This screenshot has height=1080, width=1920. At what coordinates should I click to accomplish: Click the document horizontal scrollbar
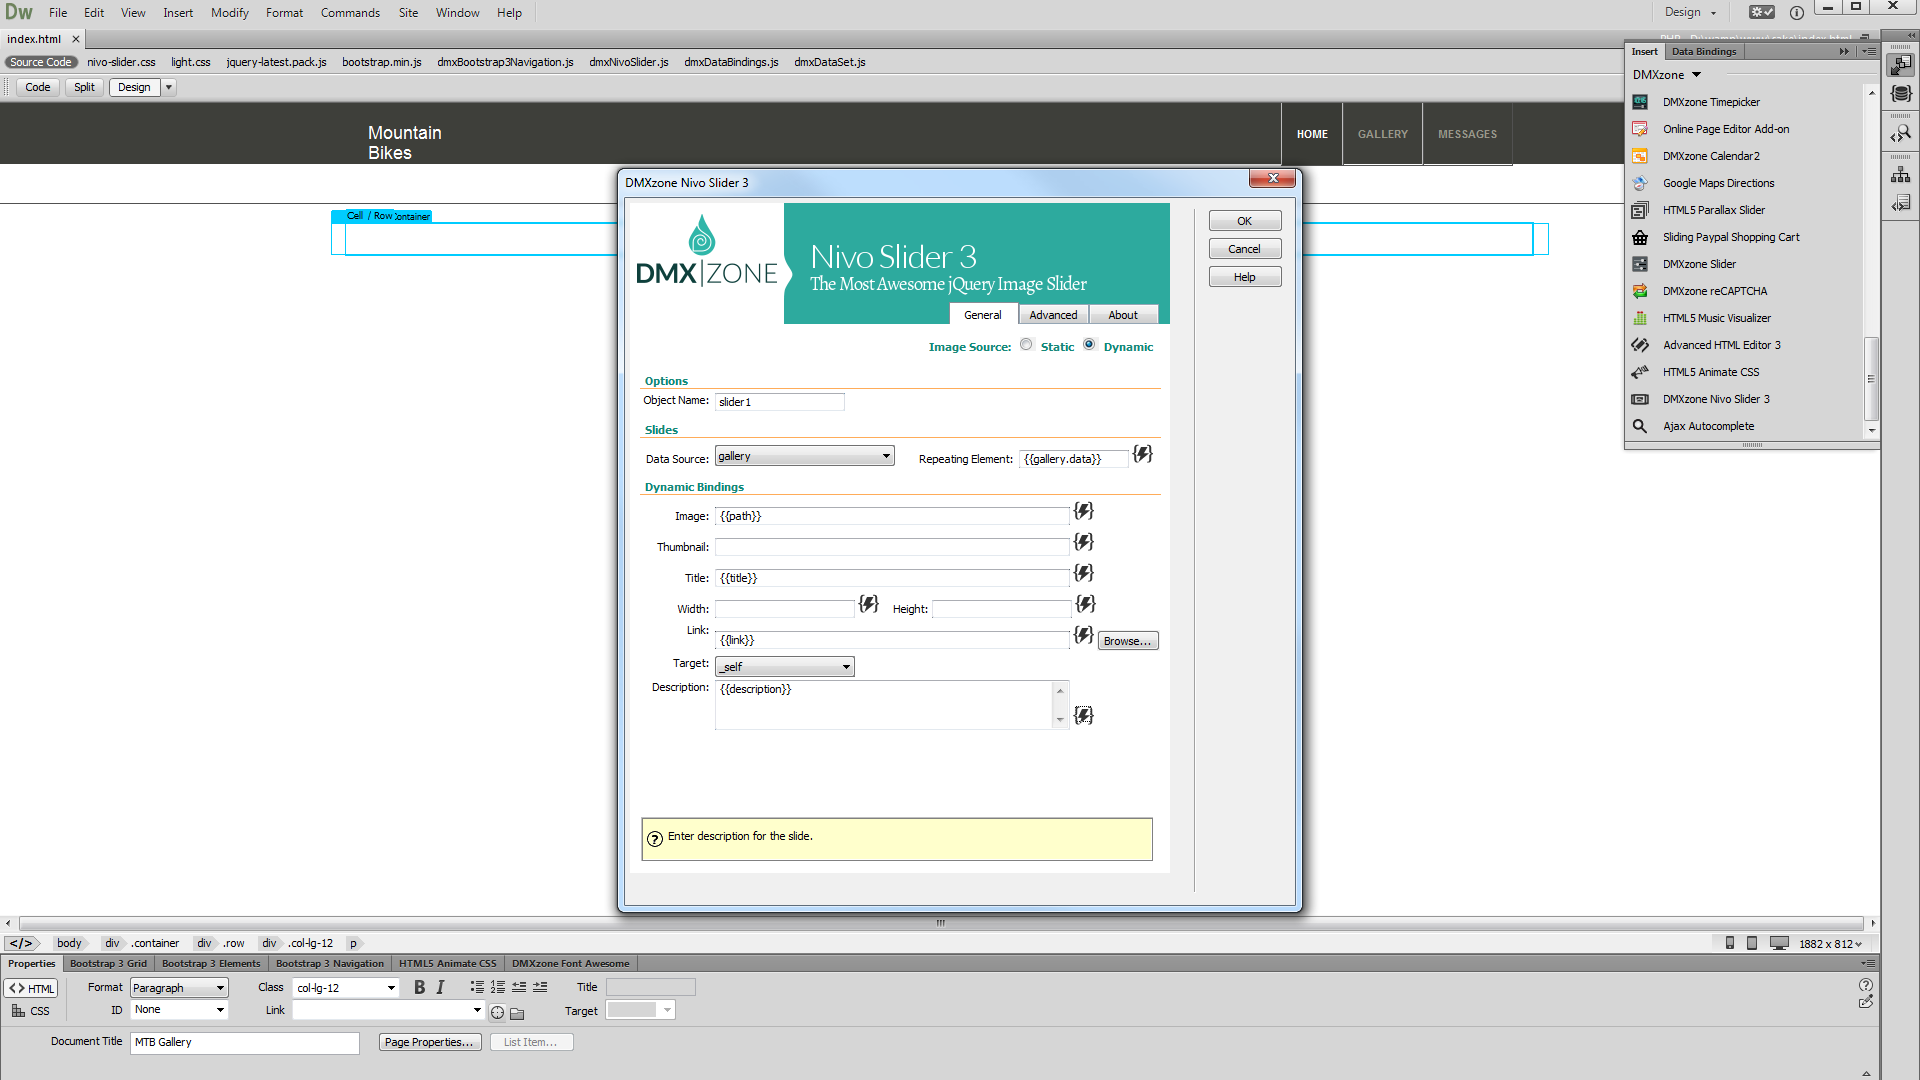click(x=940, y=923)
